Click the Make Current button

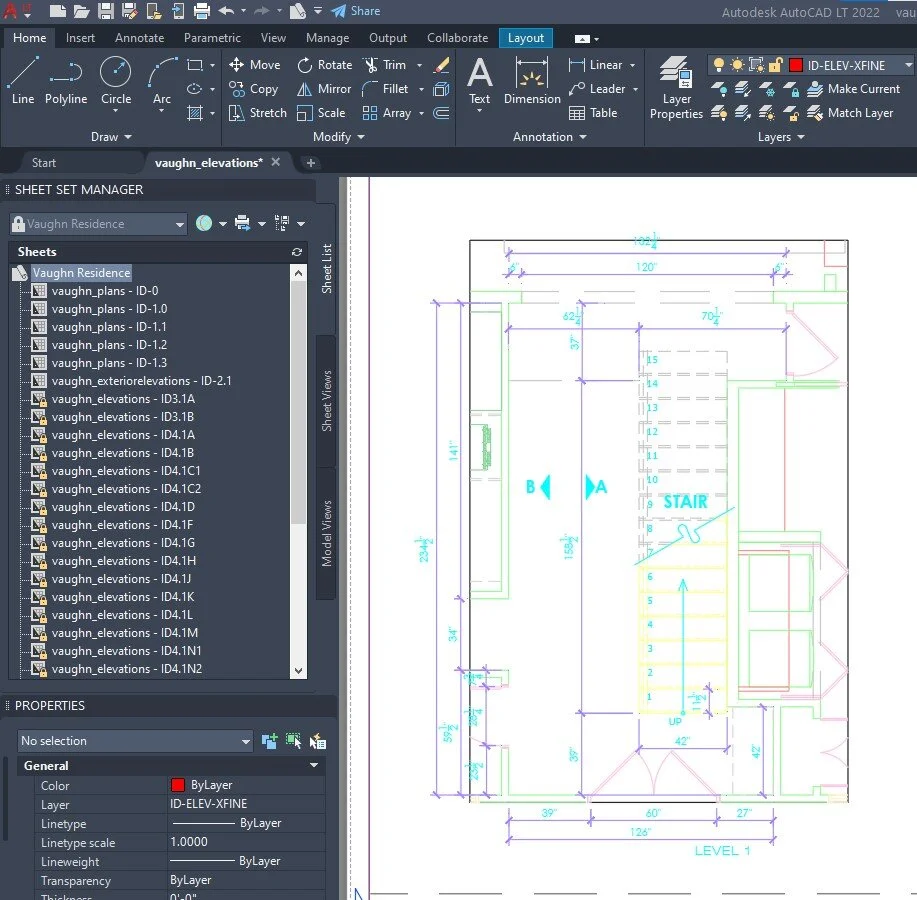coord(853,89)
